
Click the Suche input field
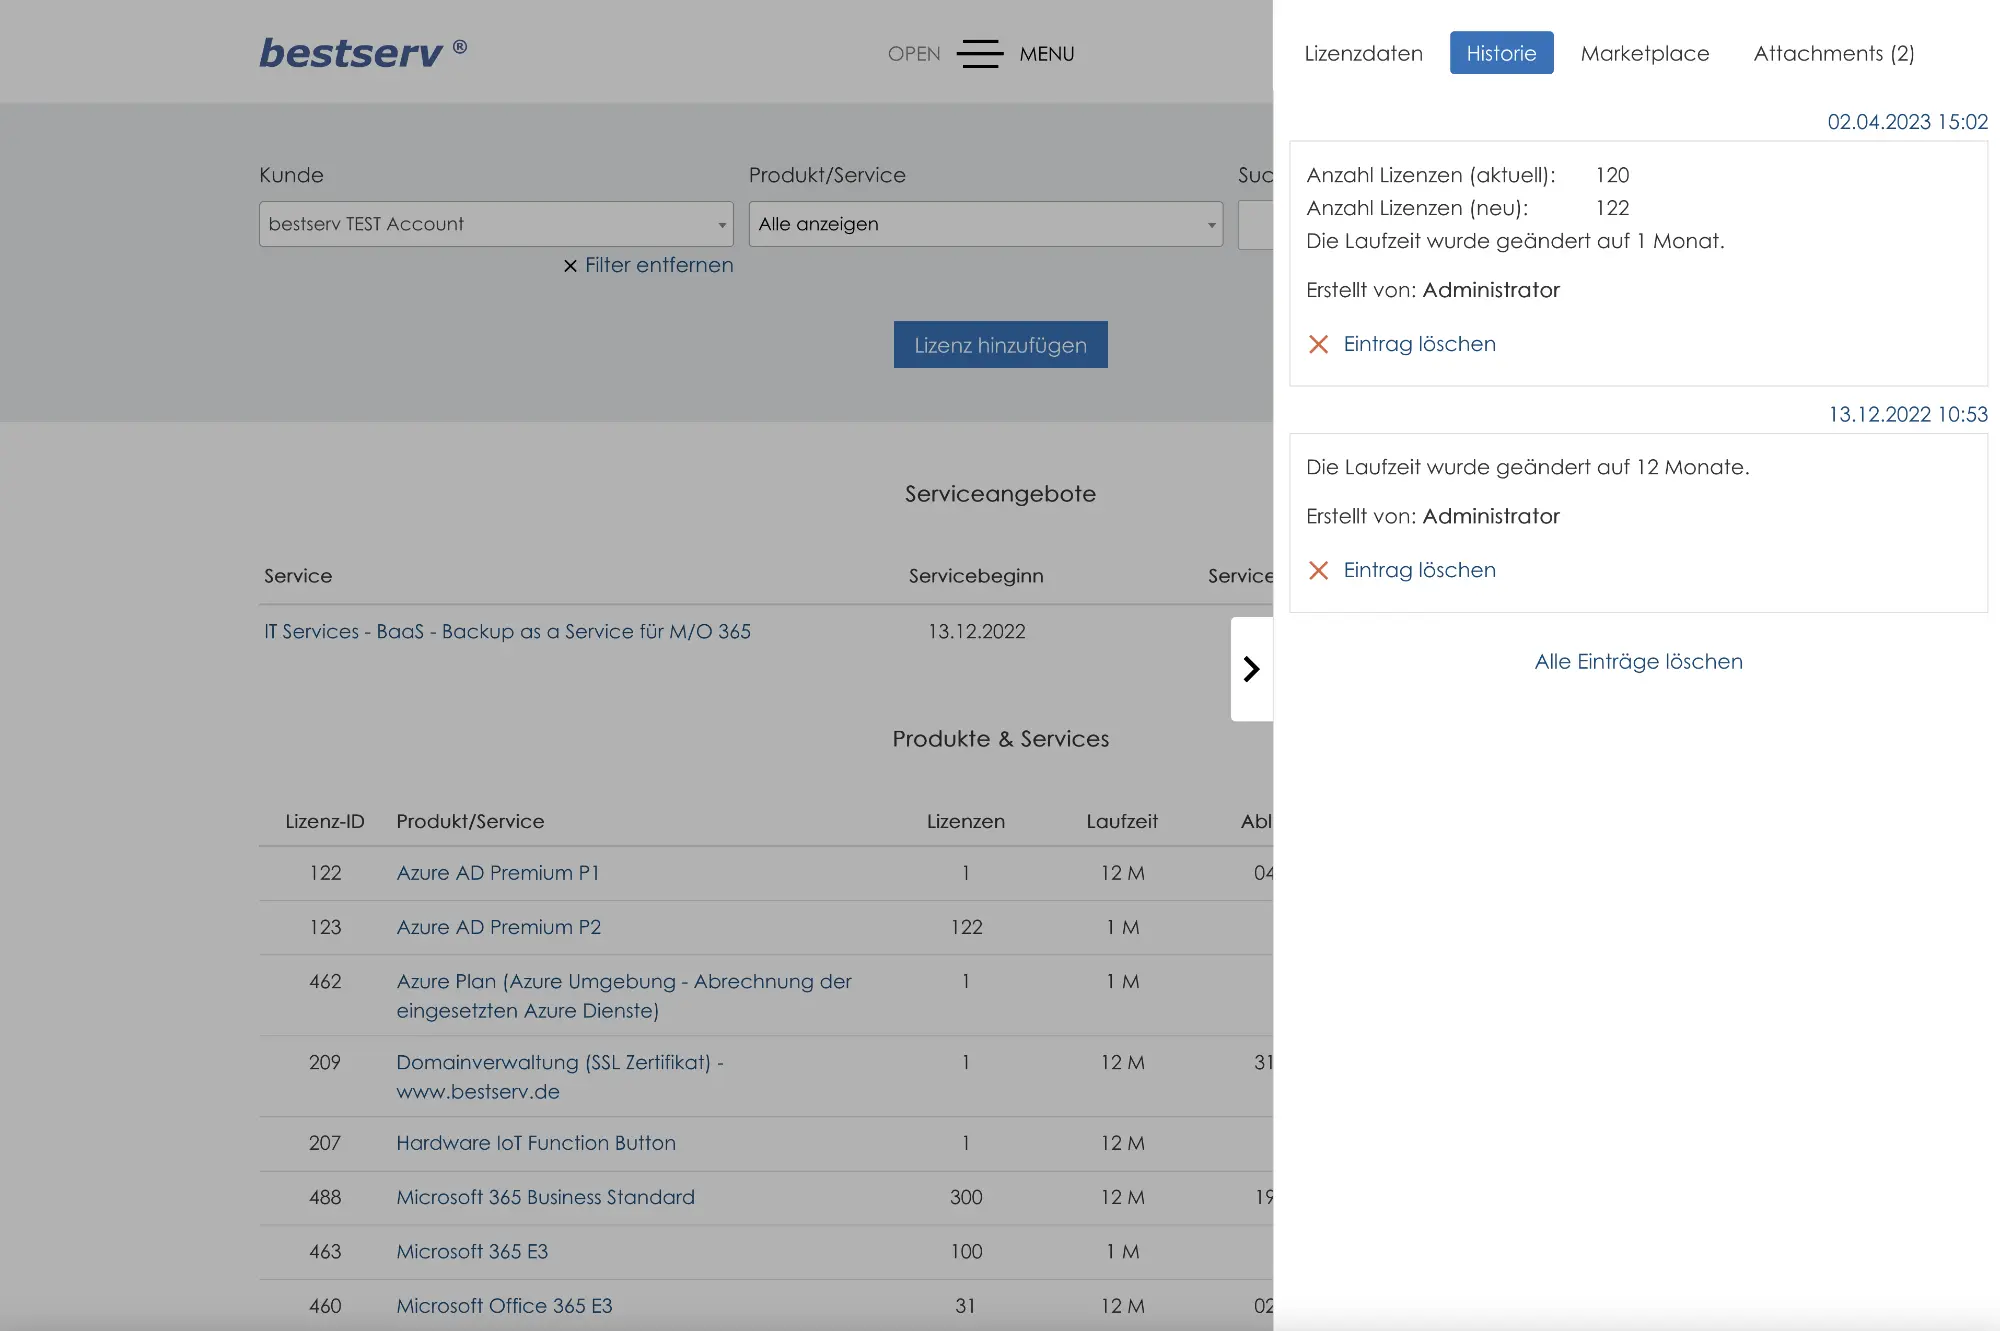(x=1255, y=224)
